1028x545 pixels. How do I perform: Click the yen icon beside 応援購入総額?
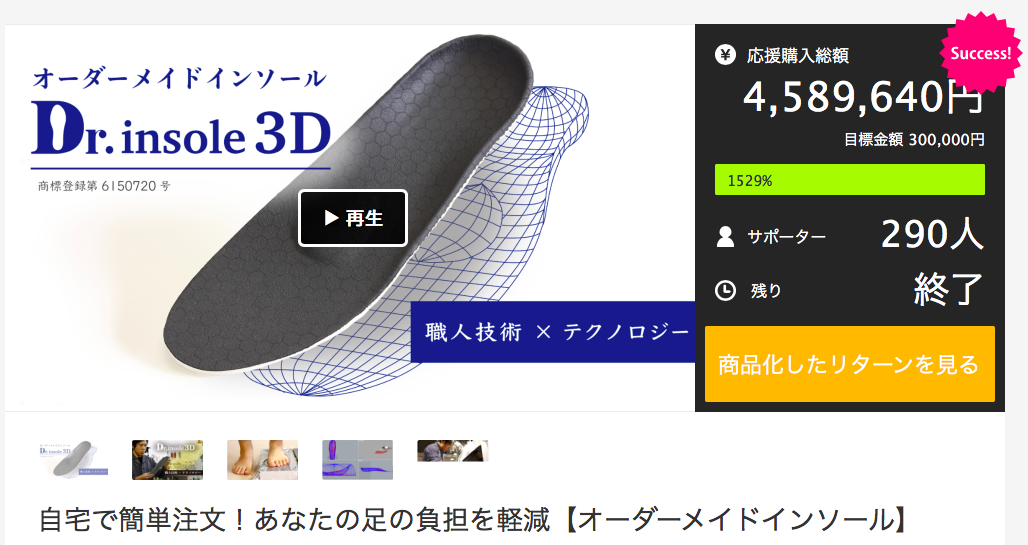coord(724,55)
